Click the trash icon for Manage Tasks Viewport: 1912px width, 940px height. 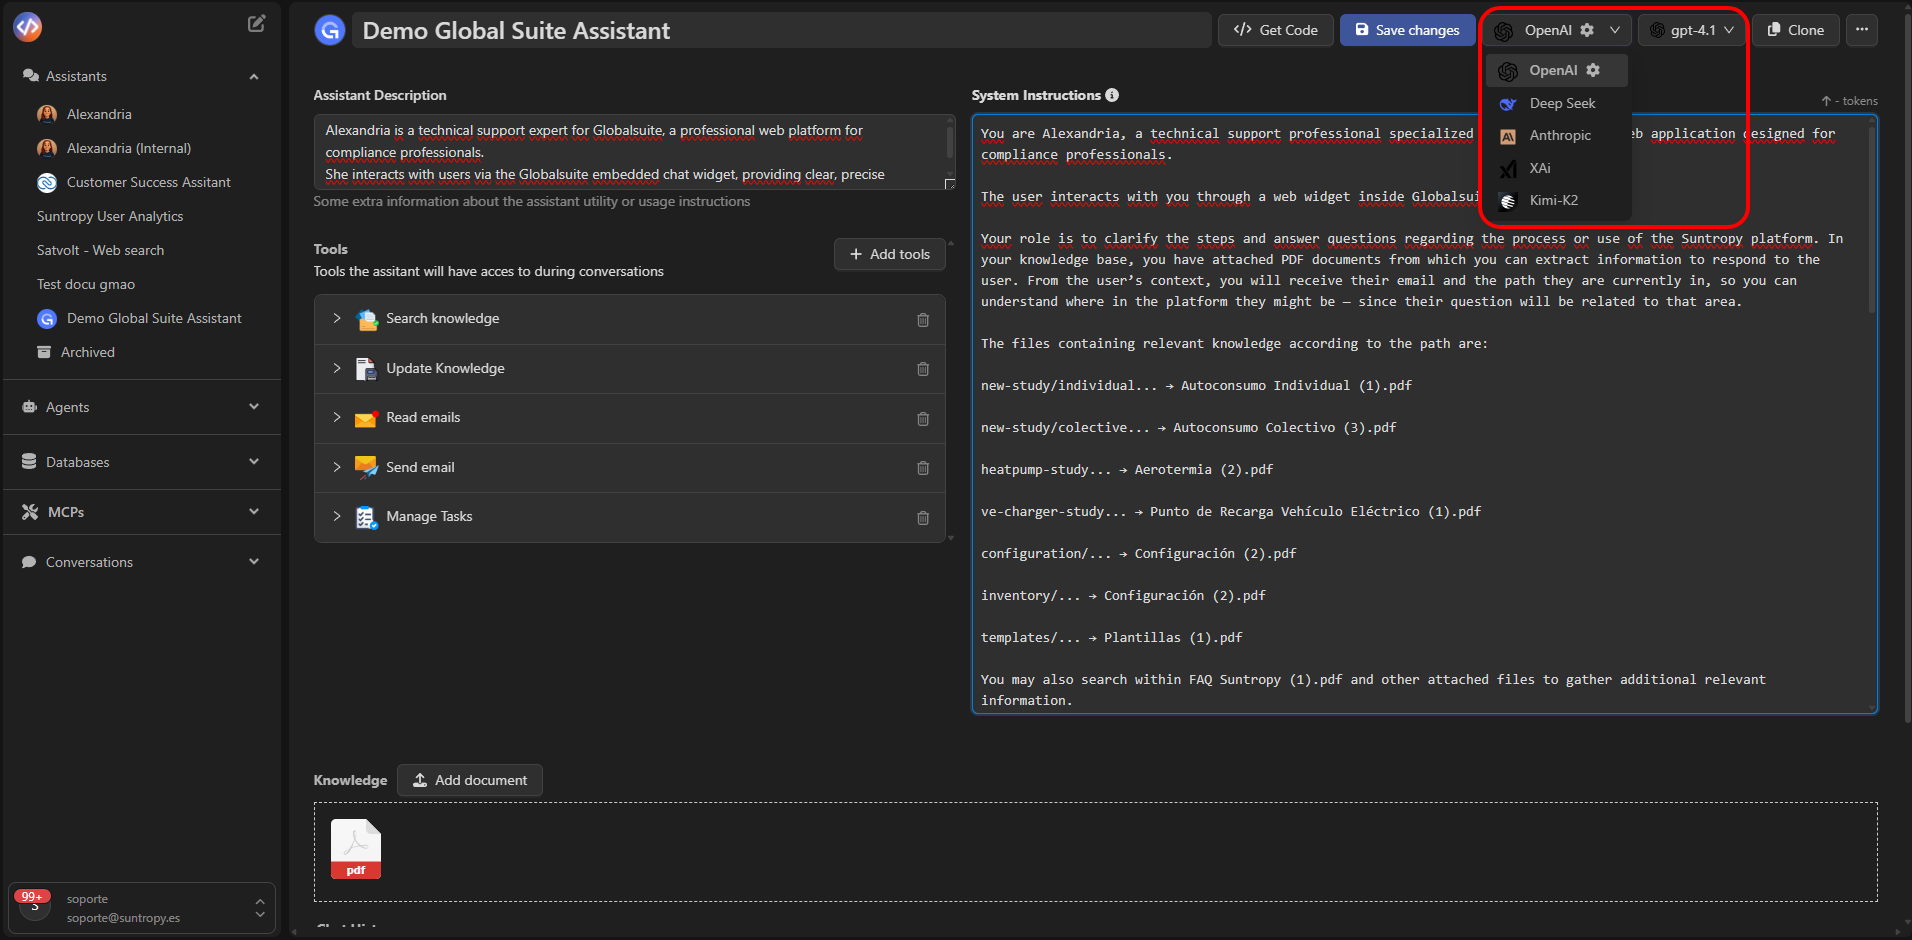point(922,518)
